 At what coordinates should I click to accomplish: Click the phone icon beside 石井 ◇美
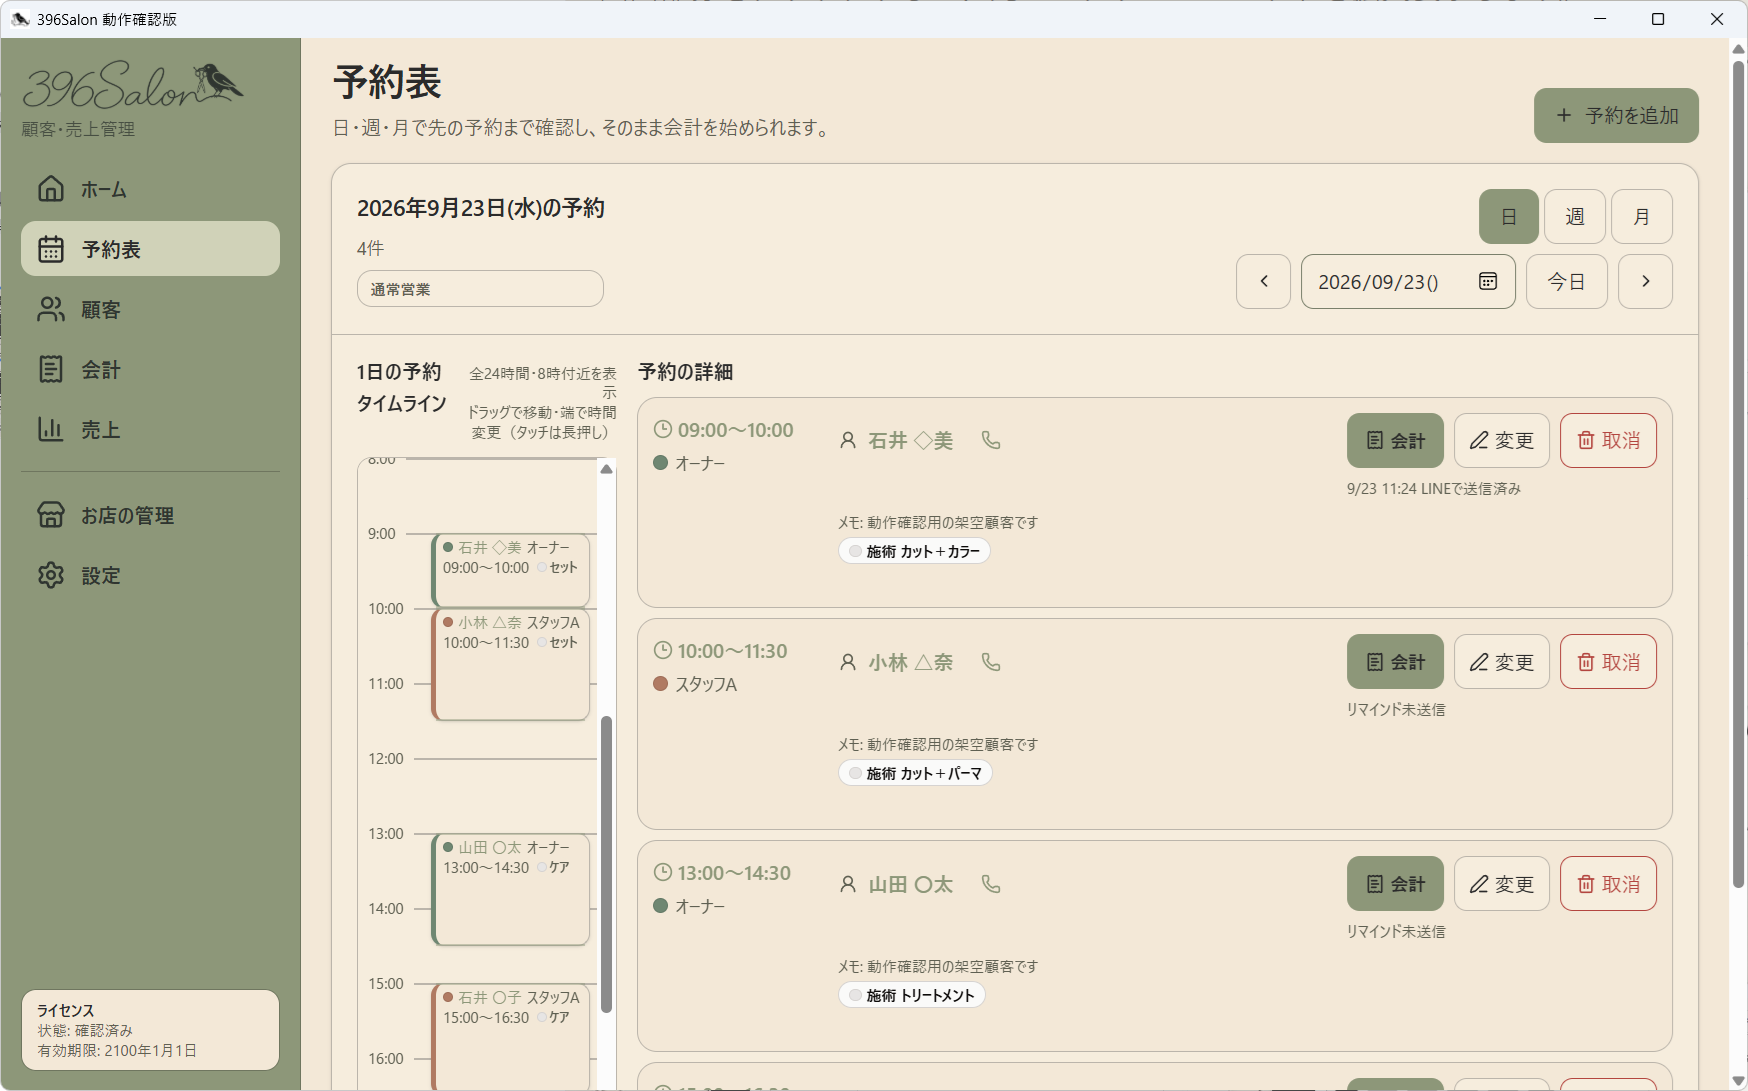click(991, 440)
